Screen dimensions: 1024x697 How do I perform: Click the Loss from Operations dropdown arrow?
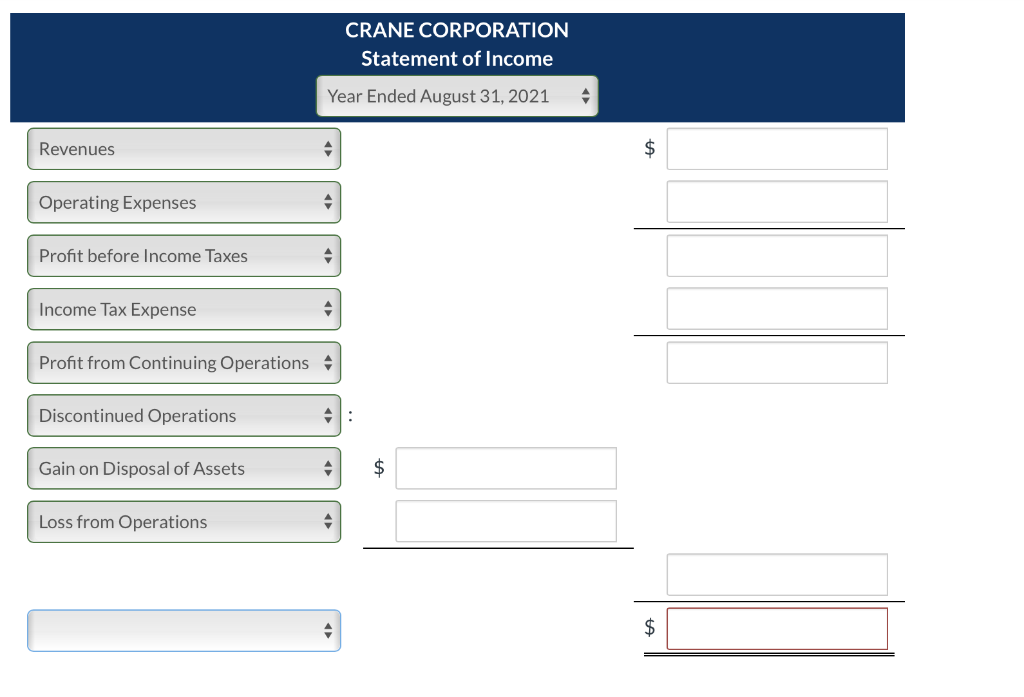click(328, 521)
